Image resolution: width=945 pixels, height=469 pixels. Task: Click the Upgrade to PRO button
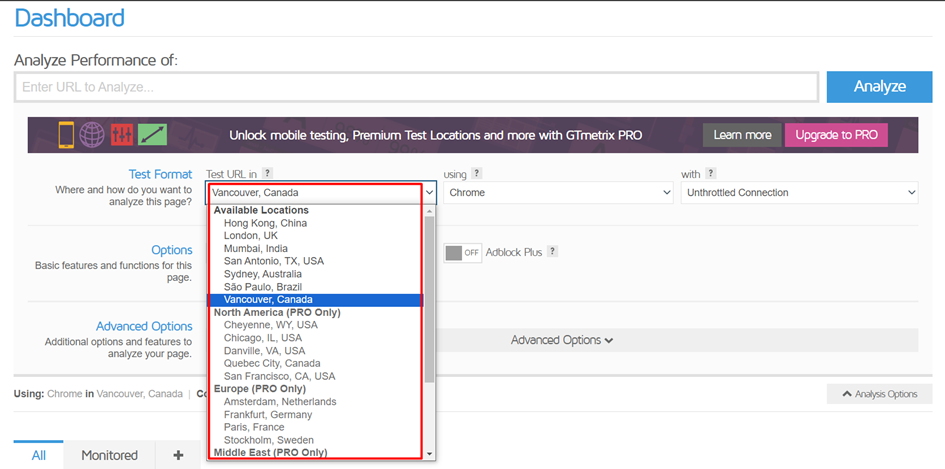click(x=836, y=135)
